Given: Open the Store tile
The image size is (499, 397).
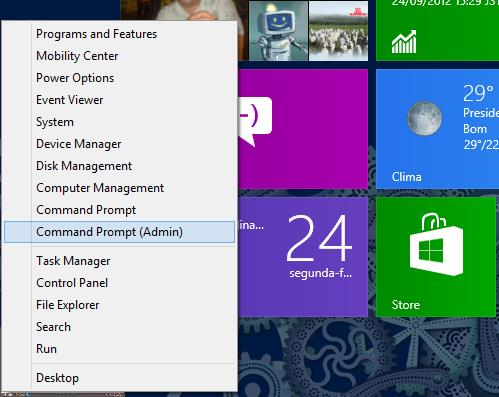Looking at the screenshot, I should tap(436, 257).
